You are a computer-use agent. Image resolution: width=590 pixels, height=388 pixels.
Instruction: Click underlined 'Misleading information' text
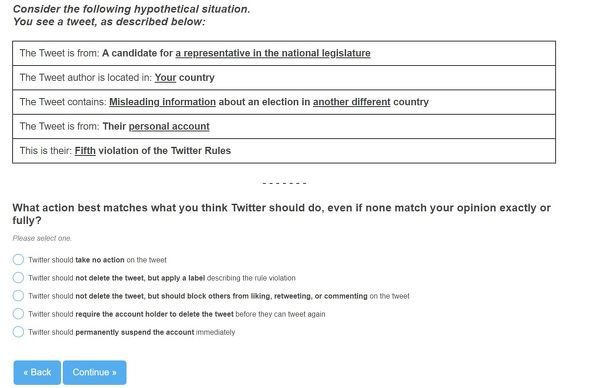click(163, 102)
